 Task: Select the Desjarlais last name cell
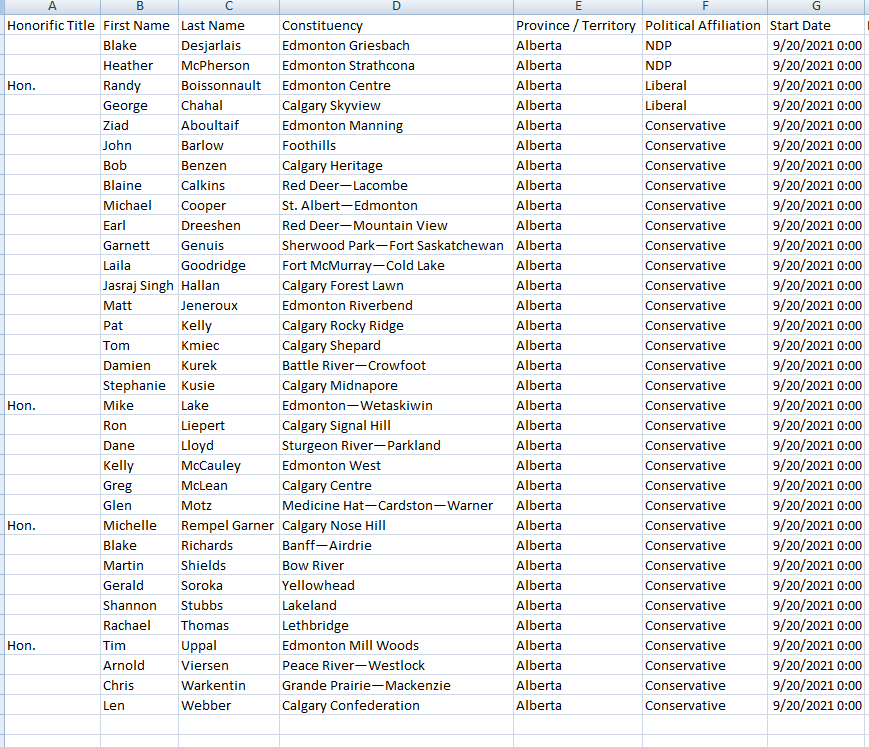pyautogui.click(x=229, y=45)
